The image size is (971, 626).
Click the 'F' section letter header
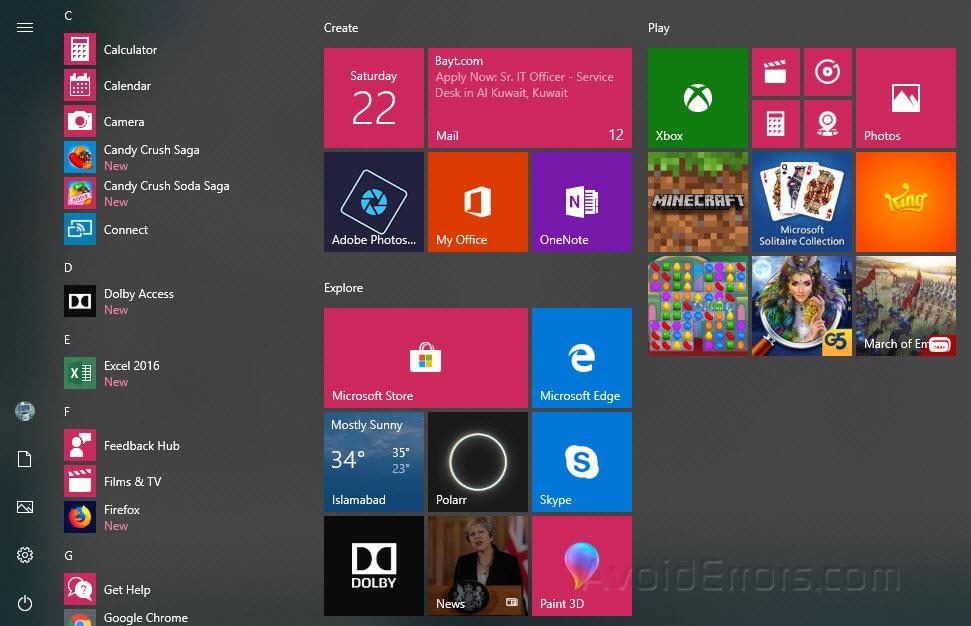[x=66, y=411]
